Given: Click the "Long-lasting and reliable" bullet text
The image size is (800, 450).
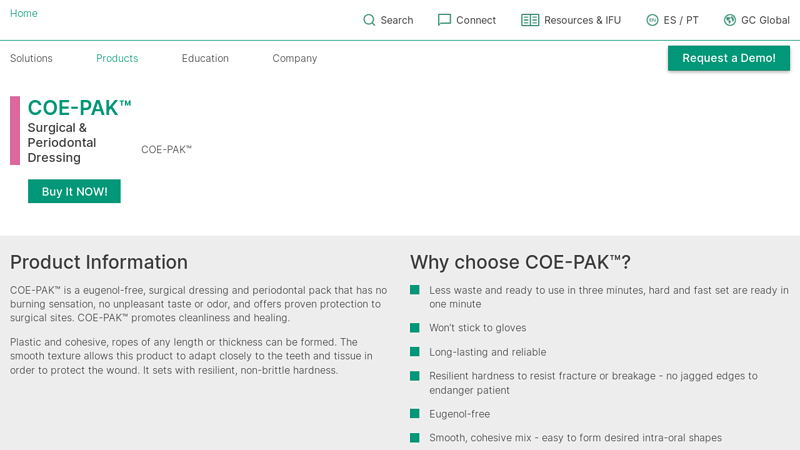Looking at the screenshot, I should 487,352.
